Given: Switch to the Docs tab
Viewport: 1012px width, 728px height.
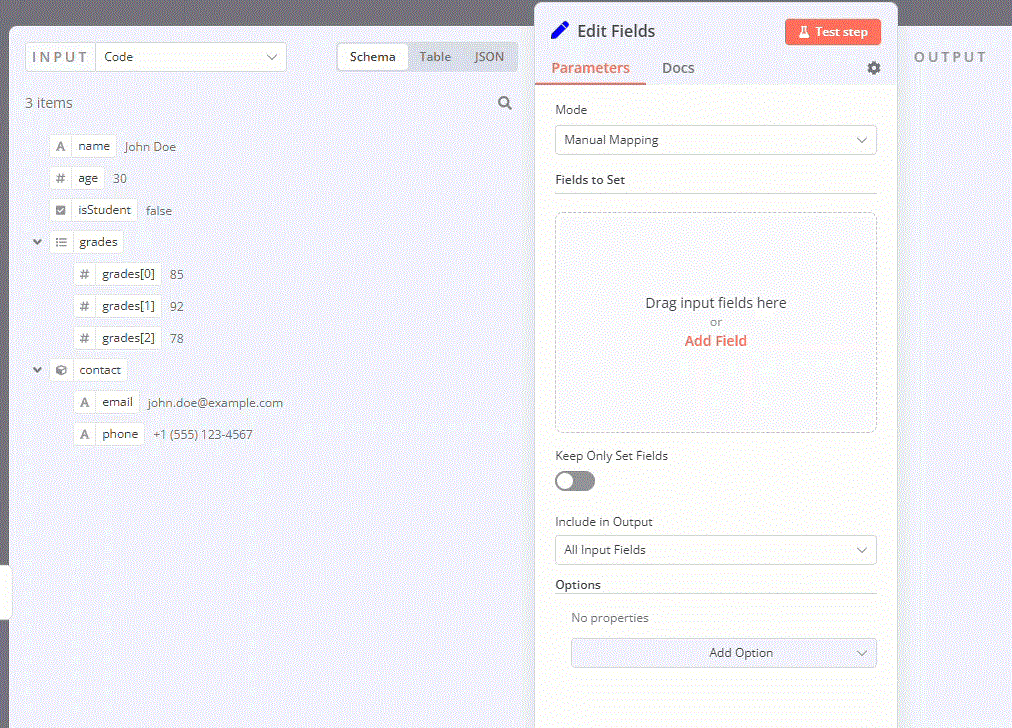Looking at the screenshot, I should coord(678,67).
